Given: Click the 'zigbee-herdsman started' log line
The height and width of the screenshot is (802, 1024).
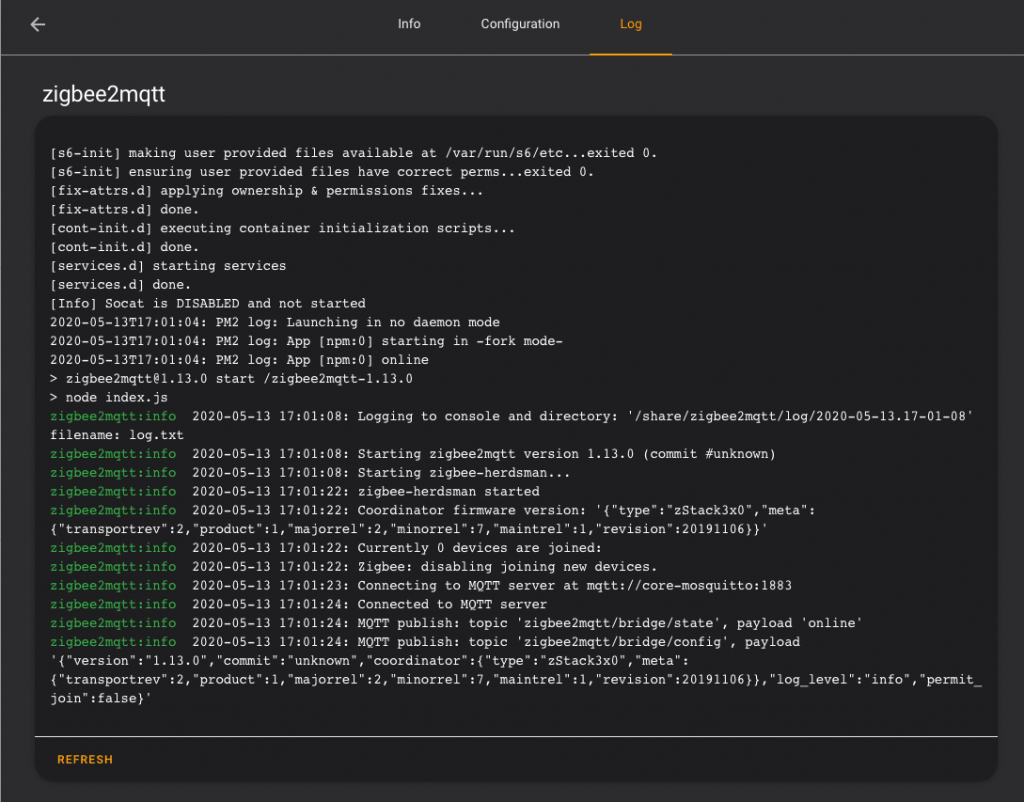Looking at the screenshot, I should 295,492.
